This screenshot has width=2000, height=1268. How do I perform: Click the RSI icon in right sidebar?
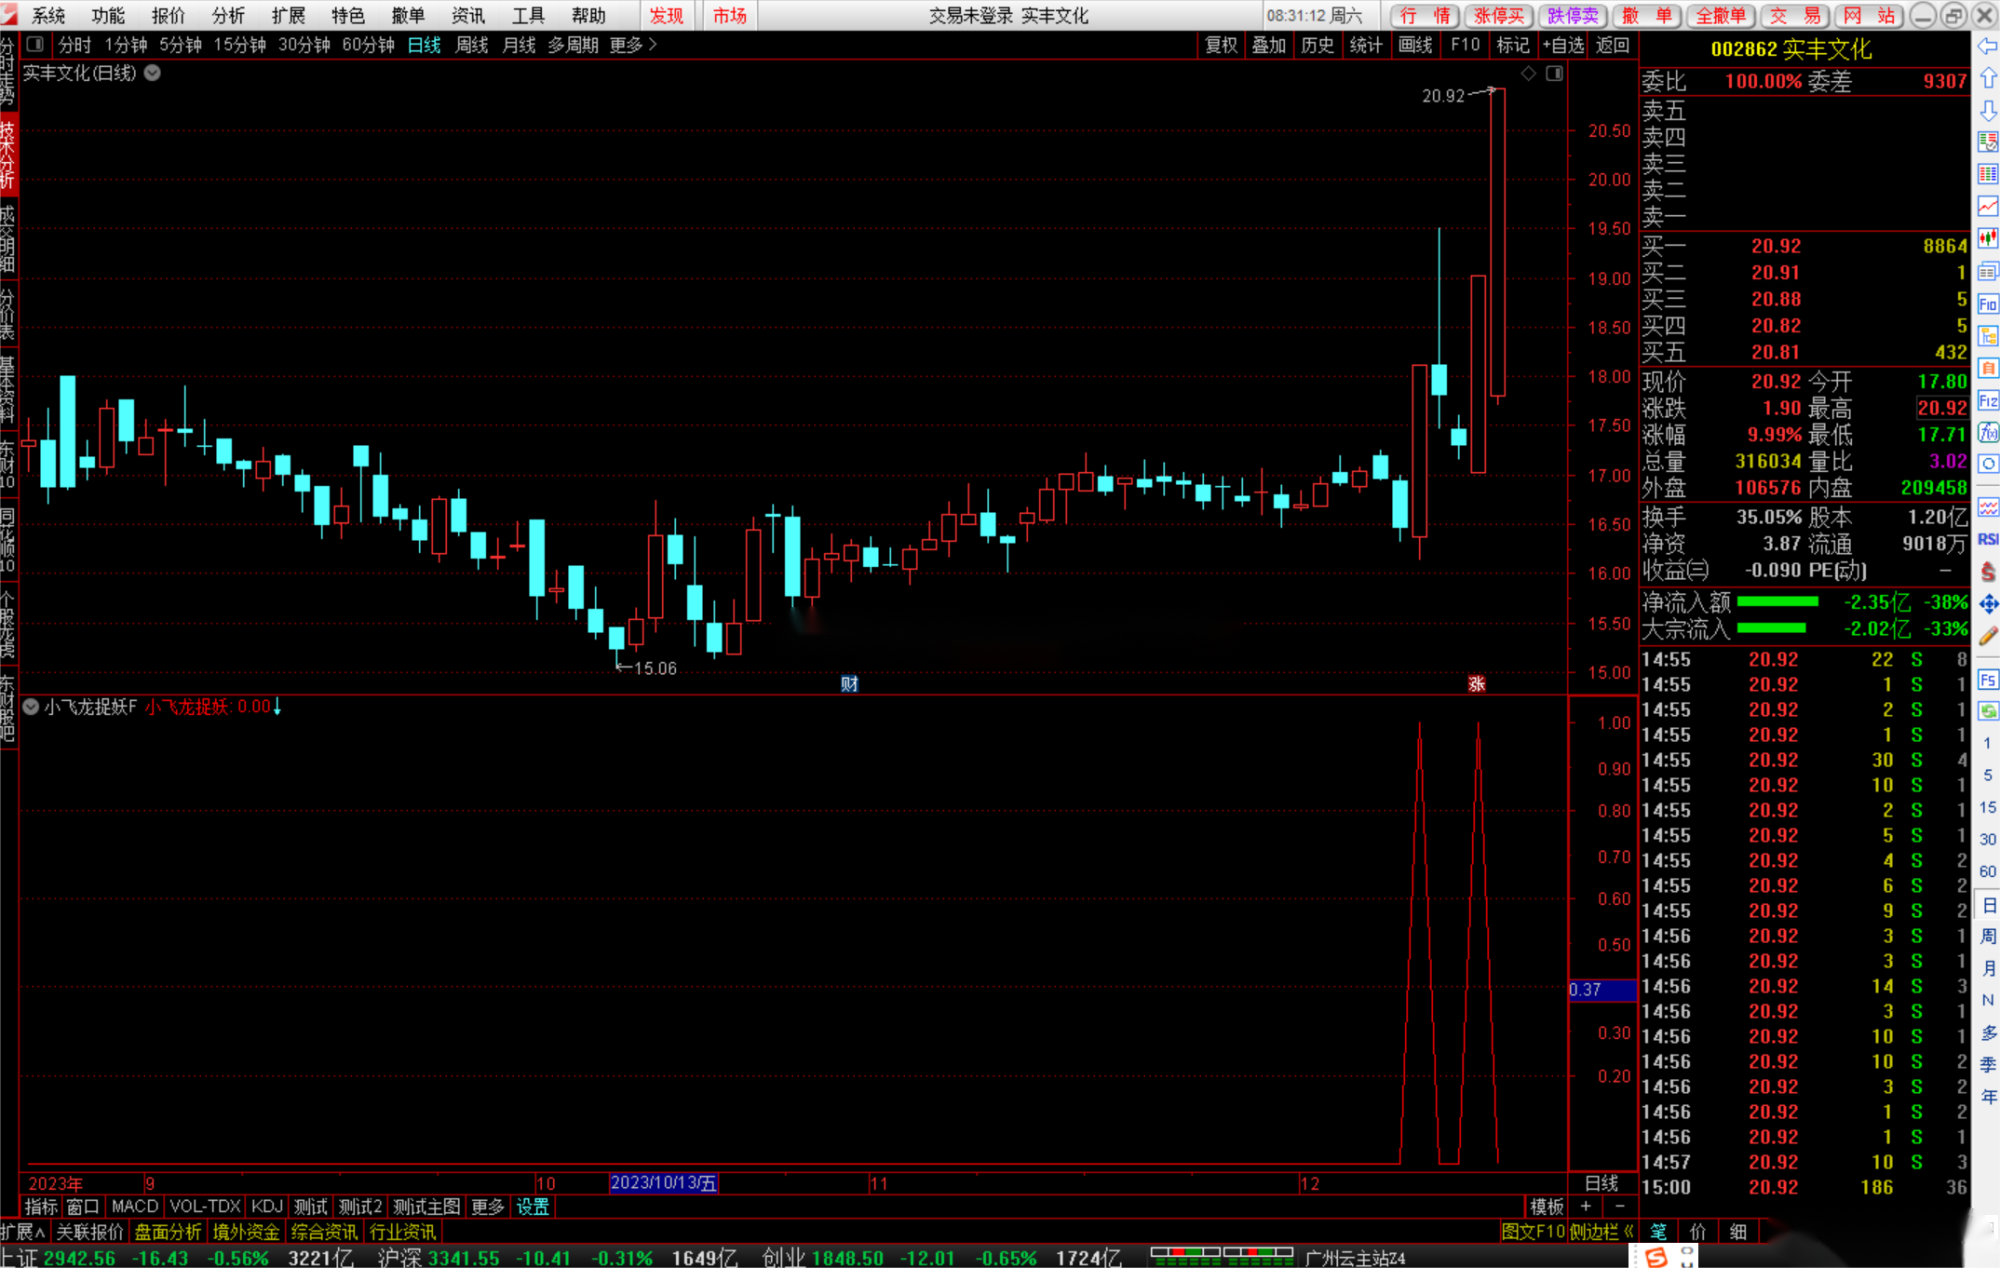pos(1987,540)
